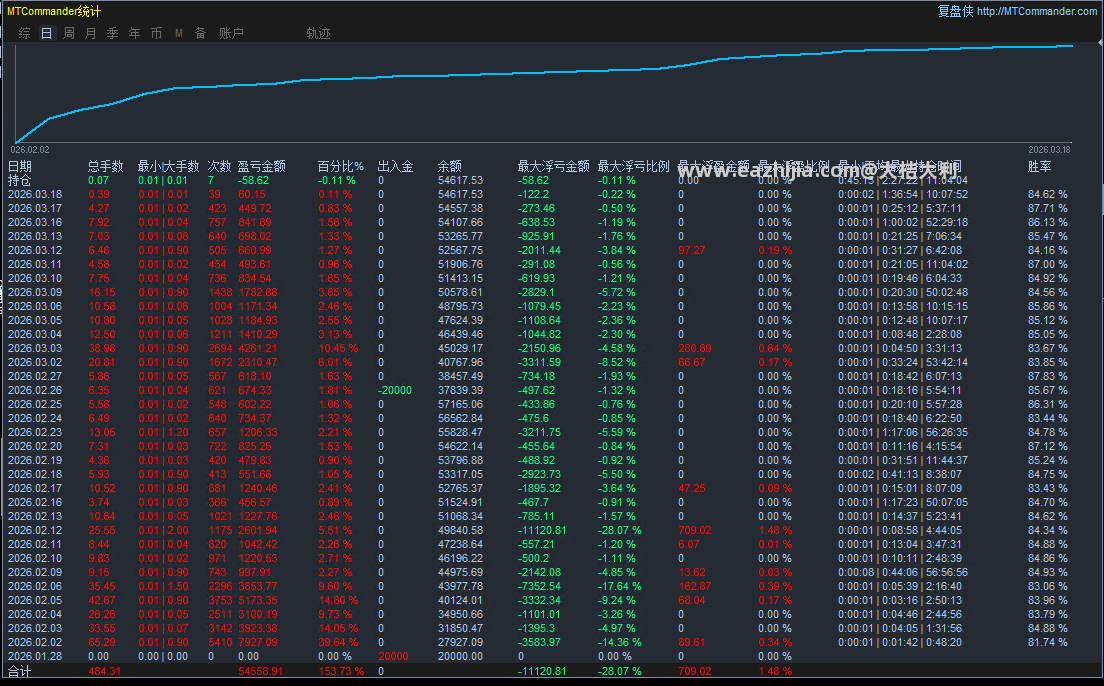Click the total profit 54558.91
The height and width of the screenshot is (686, 1104).
pos(261,671)
